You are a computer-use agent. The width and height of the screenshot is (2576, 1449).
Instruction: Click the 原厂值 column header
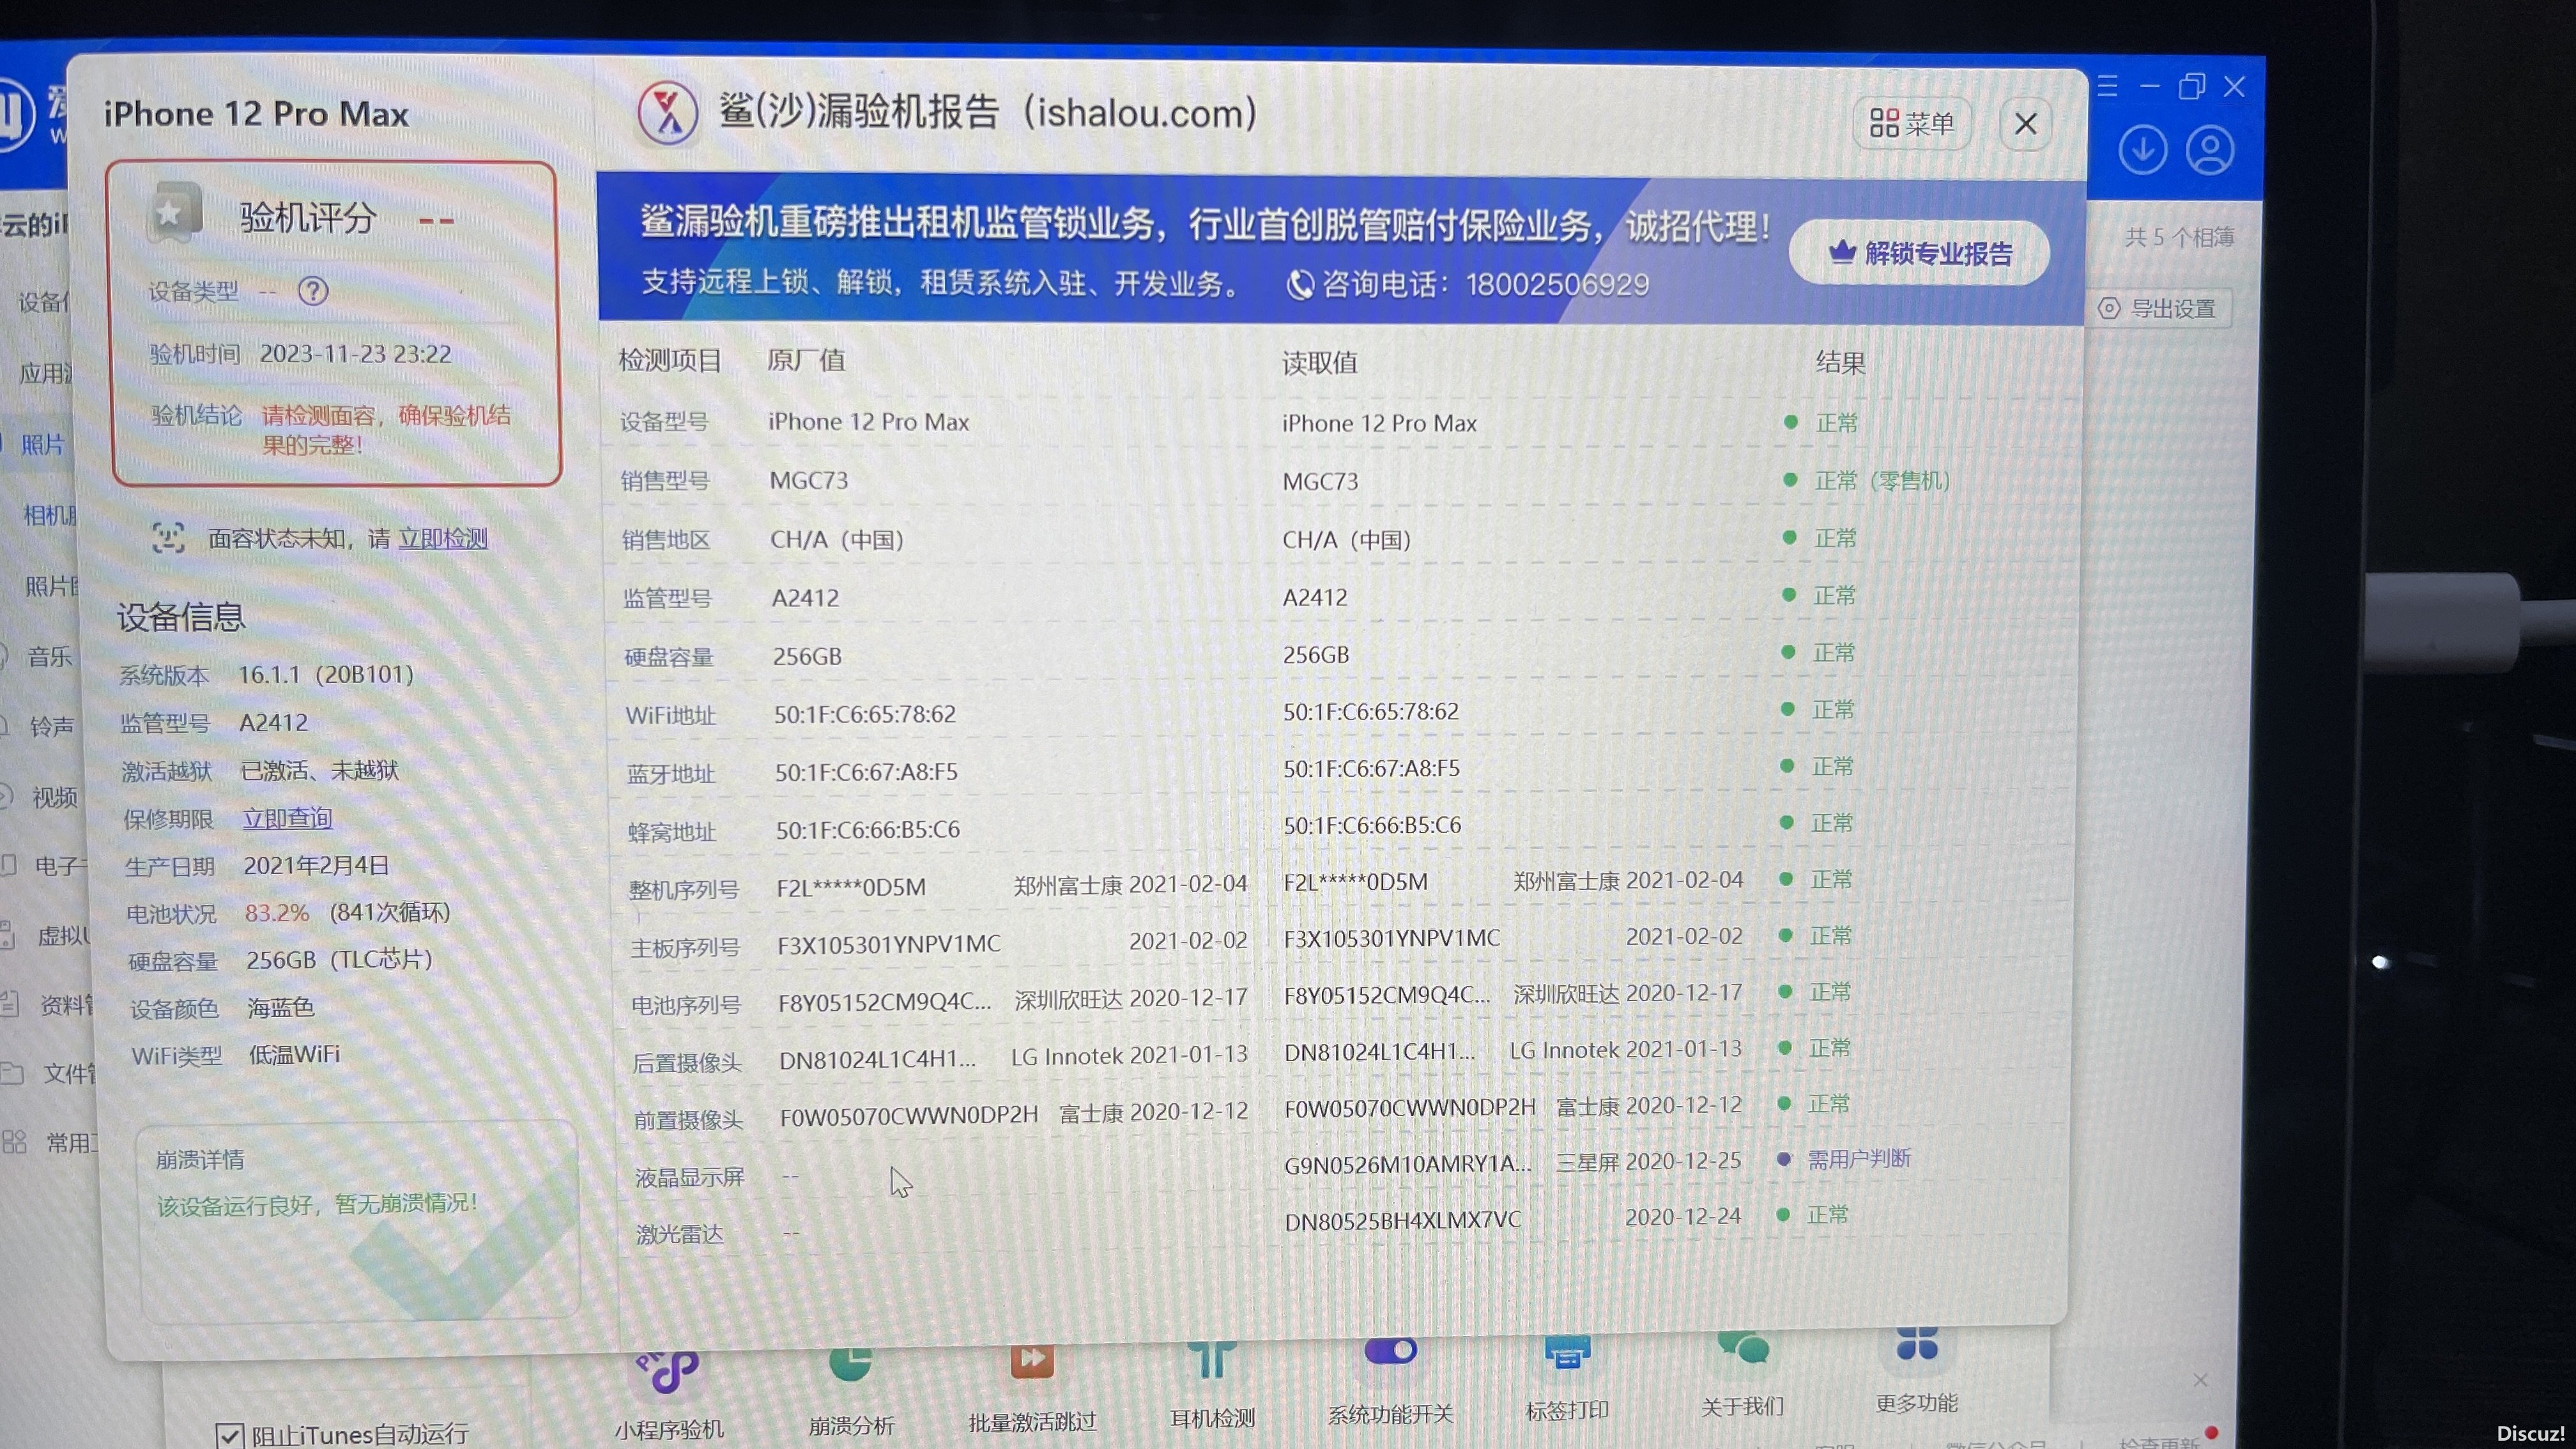coord(806,360)
